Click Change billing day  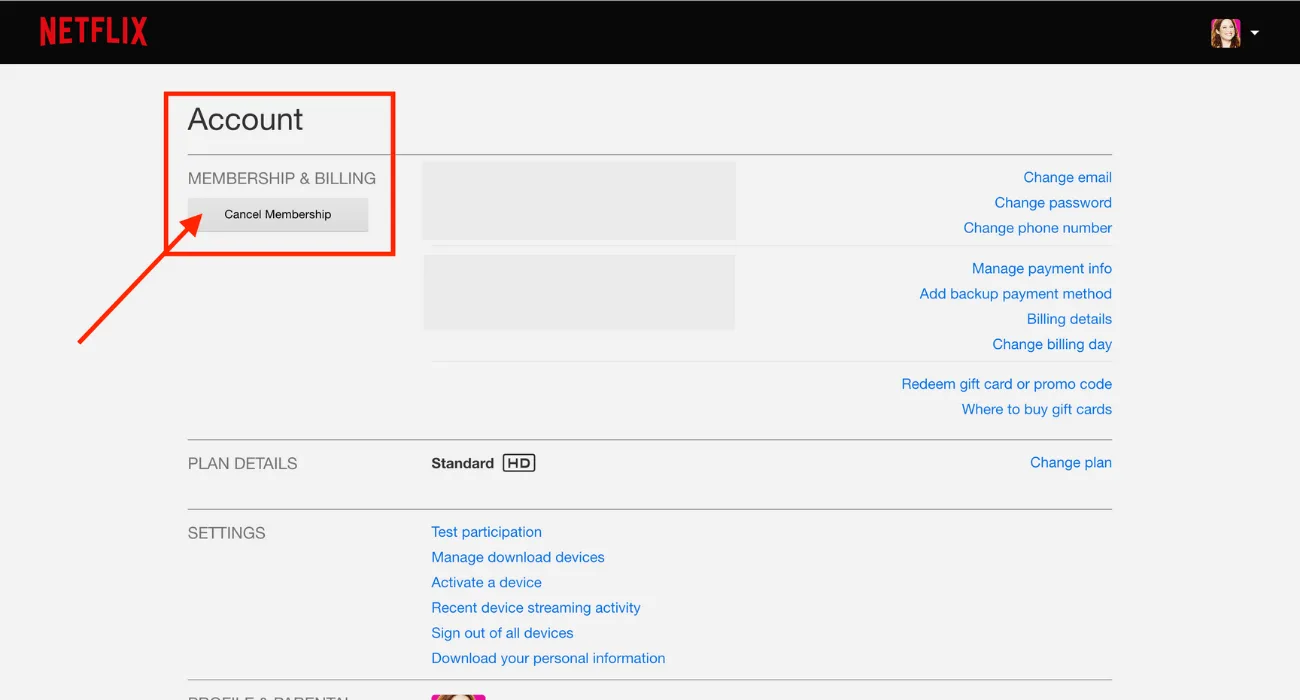pos(1051,344)
